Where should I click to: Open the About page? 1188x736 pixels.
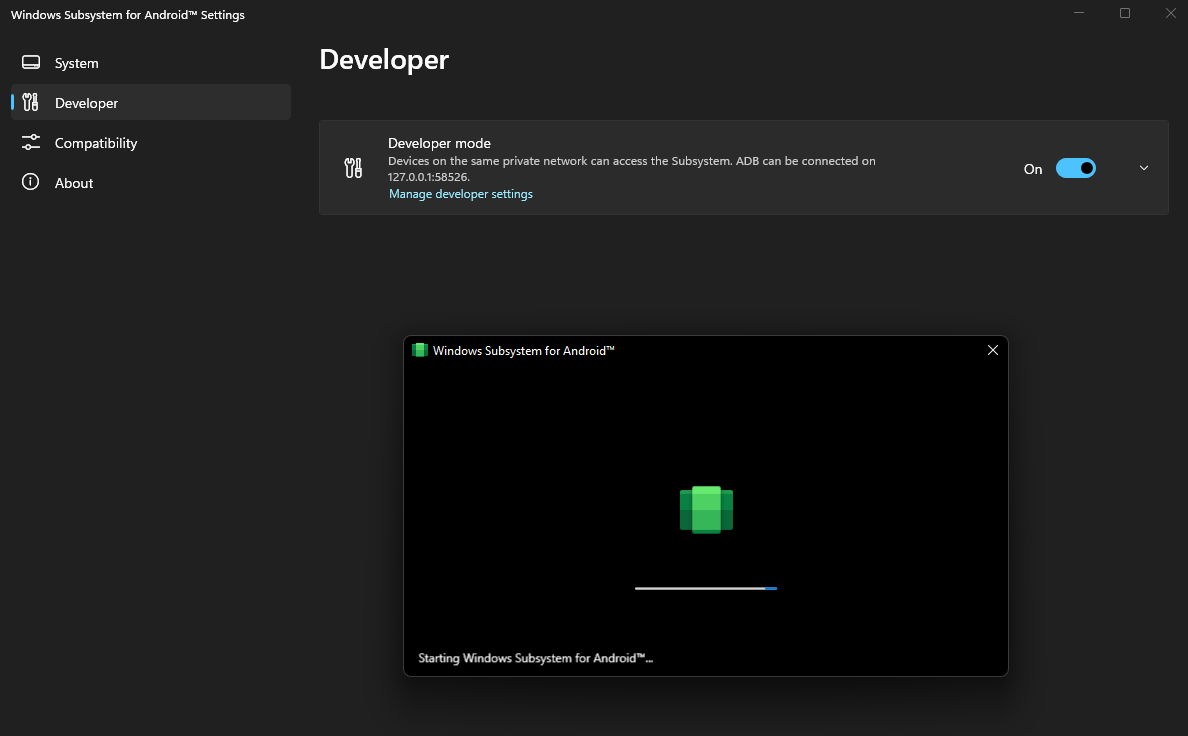click(x=151, y=183)
